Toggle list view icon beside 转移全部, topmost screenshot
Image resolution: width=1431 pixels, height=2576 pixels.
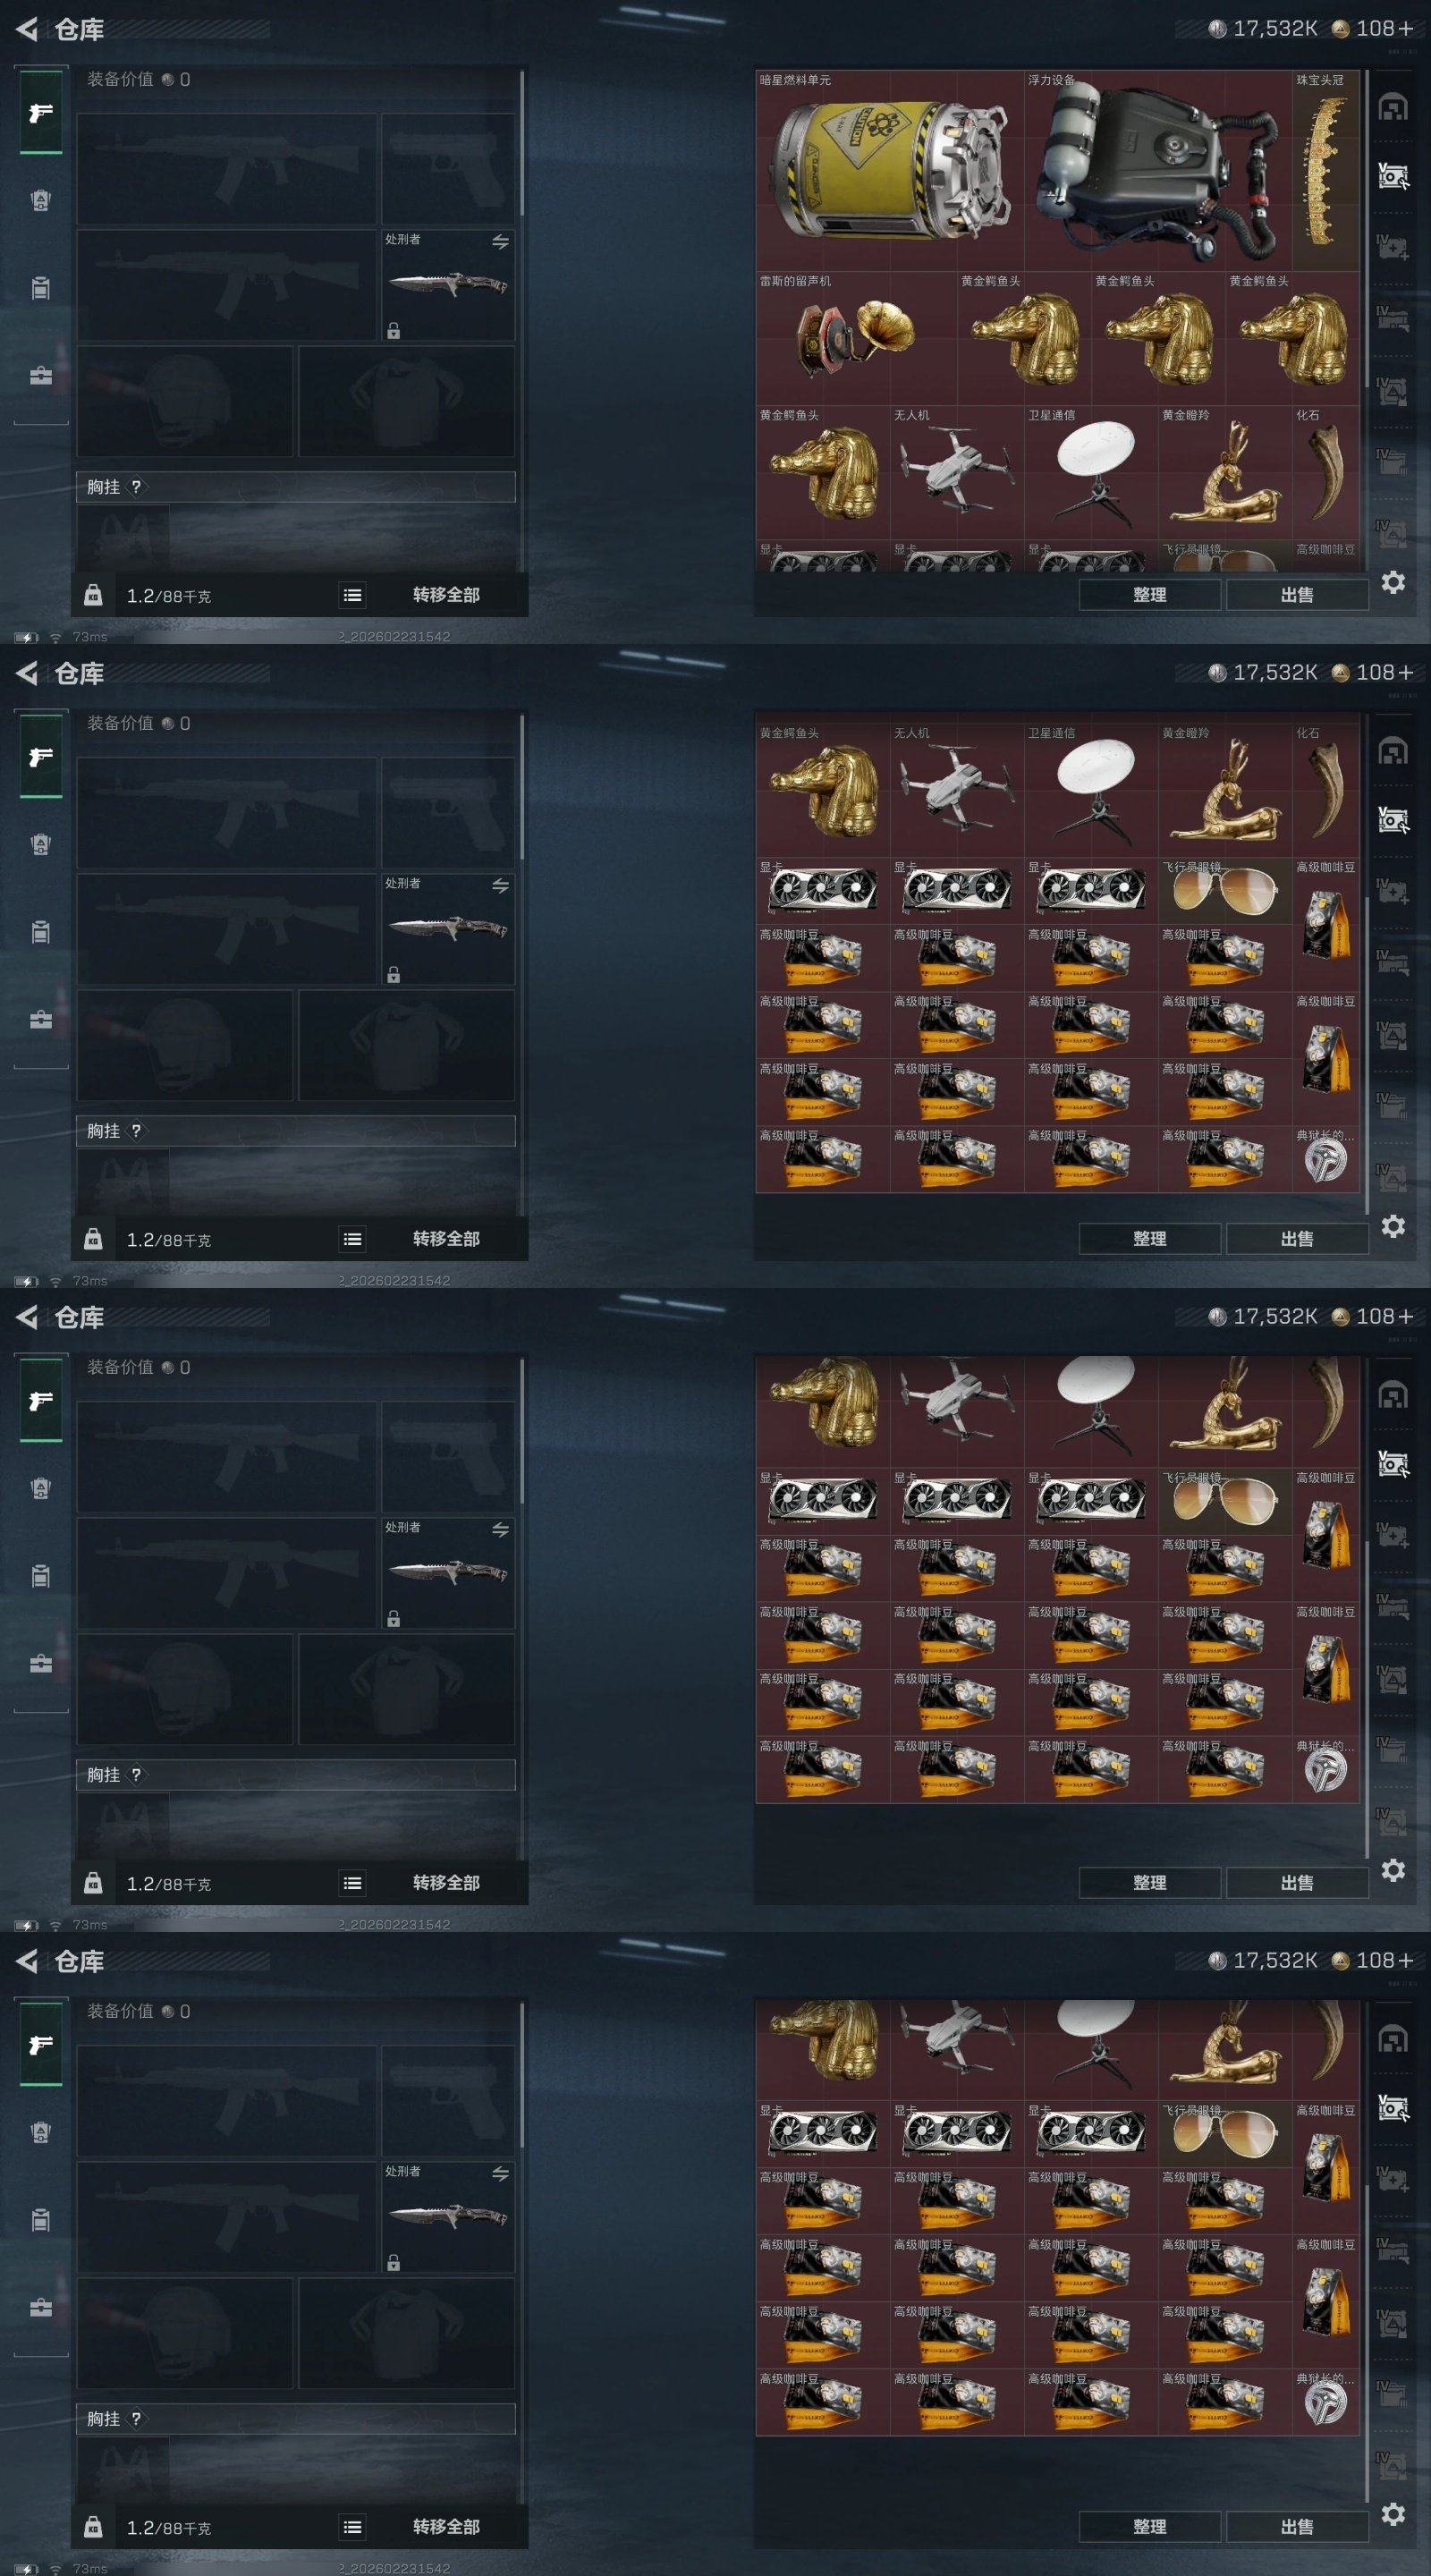(x=352, y=595)
